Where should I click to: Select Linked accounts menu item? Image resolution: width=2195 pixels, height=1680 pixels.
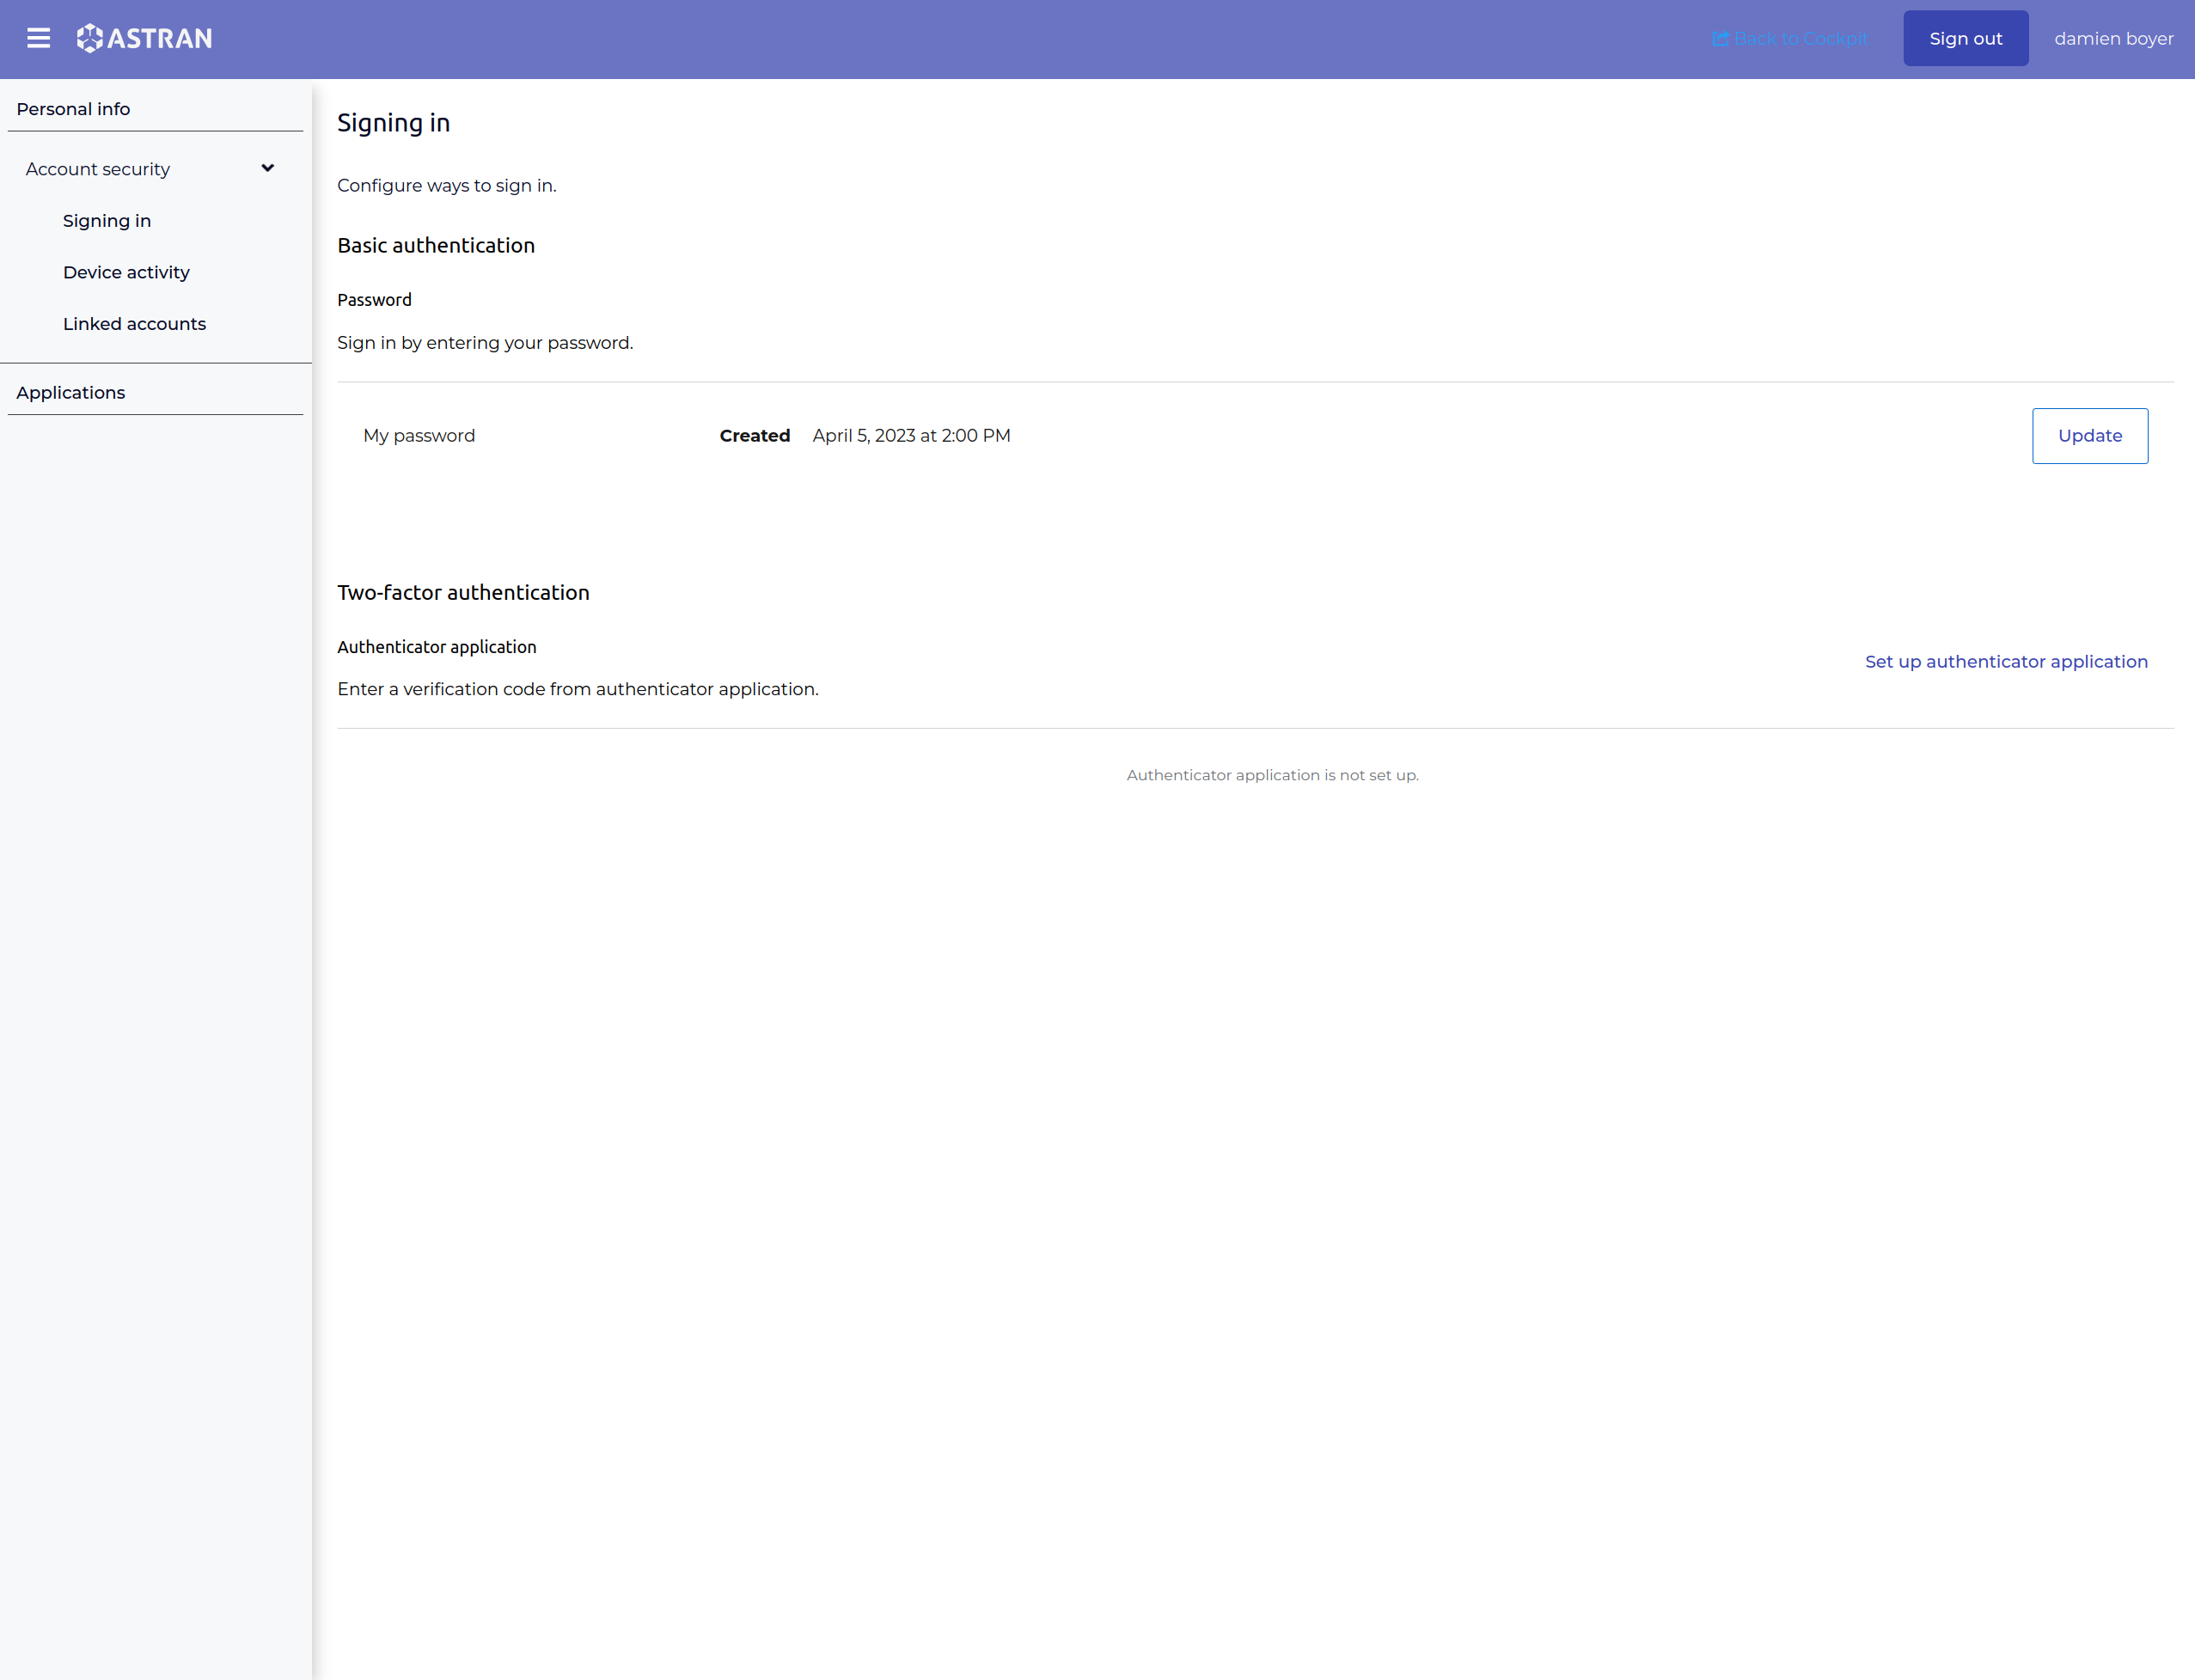(132, 321)
